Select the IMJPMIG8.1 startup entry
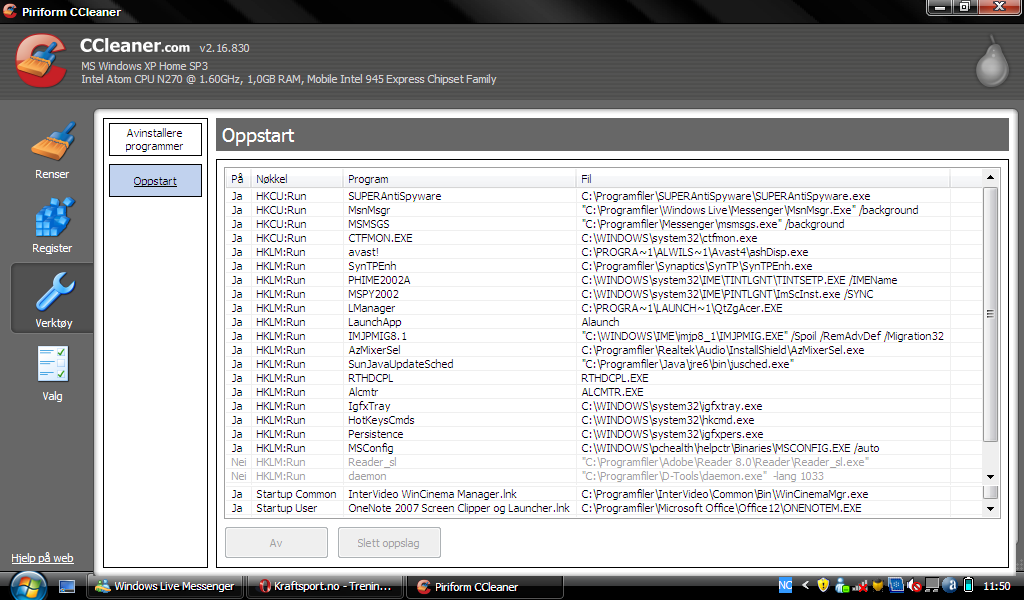Screen dimensions: 1024x600 click(x=603, y=336)
